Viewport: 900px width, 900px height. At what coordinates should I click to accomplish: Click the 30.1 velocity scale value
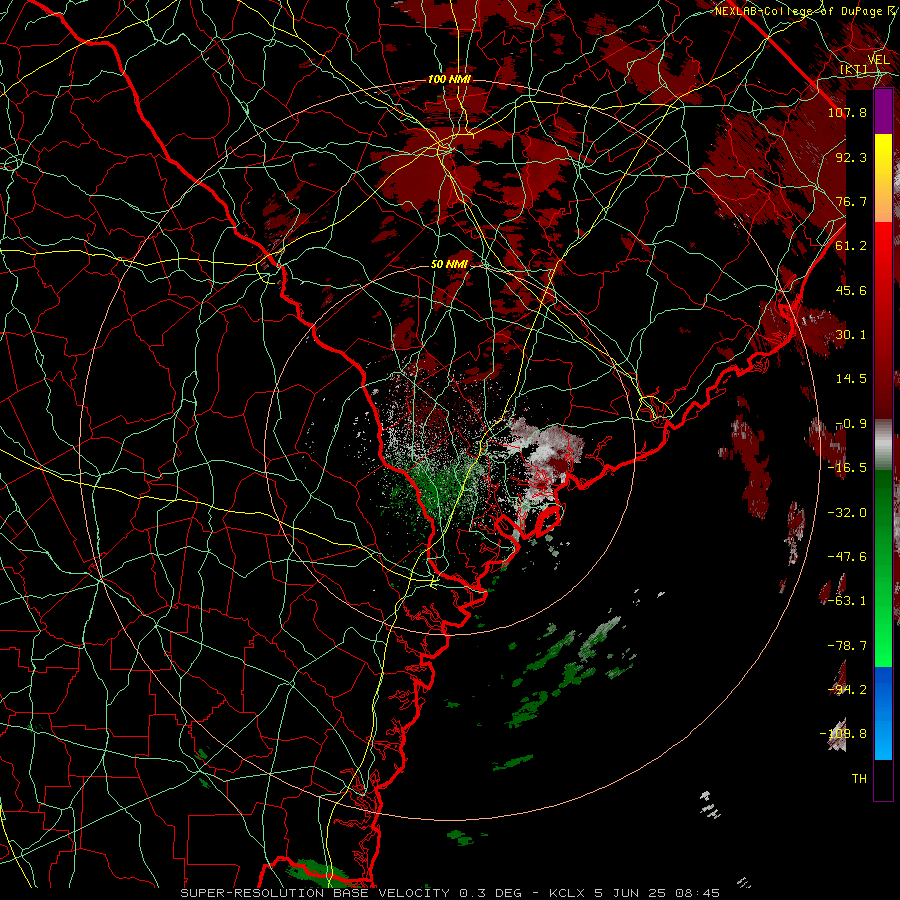pyautogui.click(x=851, y=335)
